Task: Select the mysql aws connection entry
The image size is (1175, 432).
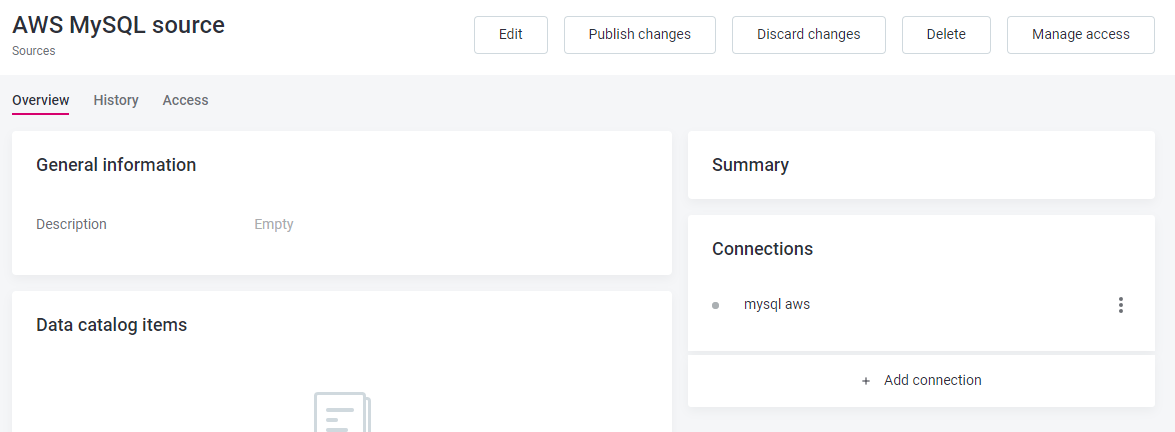Action: pyautogui.click(x=777, y=304)
